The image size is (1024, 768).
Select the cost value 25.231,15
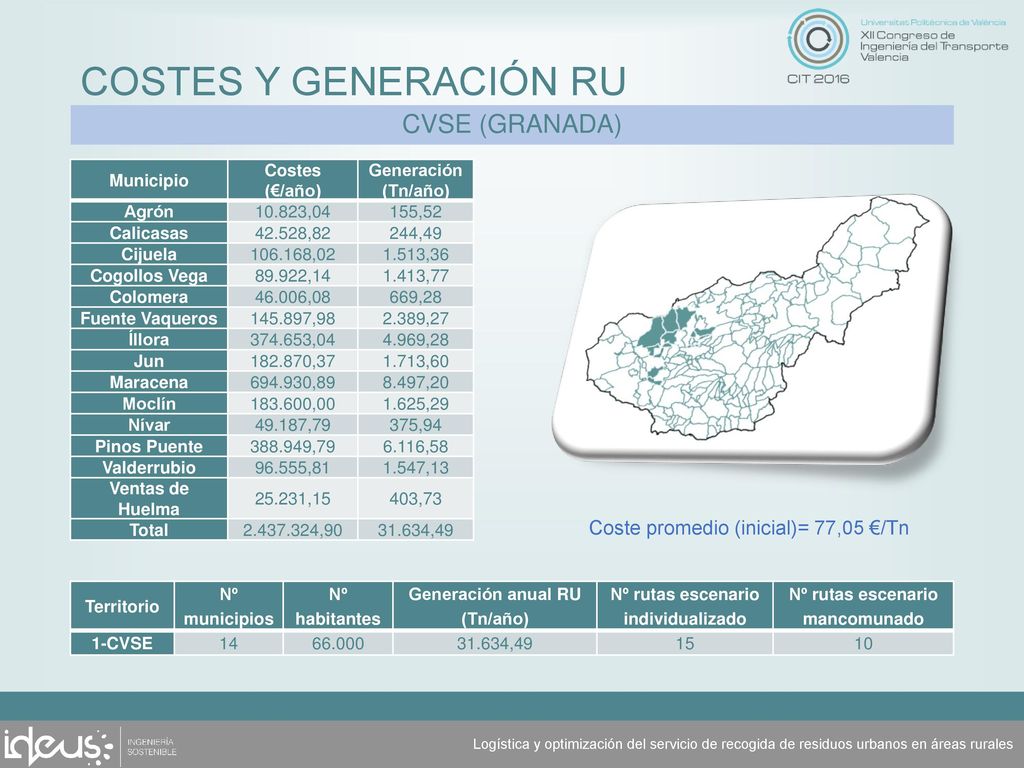(293, 498)
